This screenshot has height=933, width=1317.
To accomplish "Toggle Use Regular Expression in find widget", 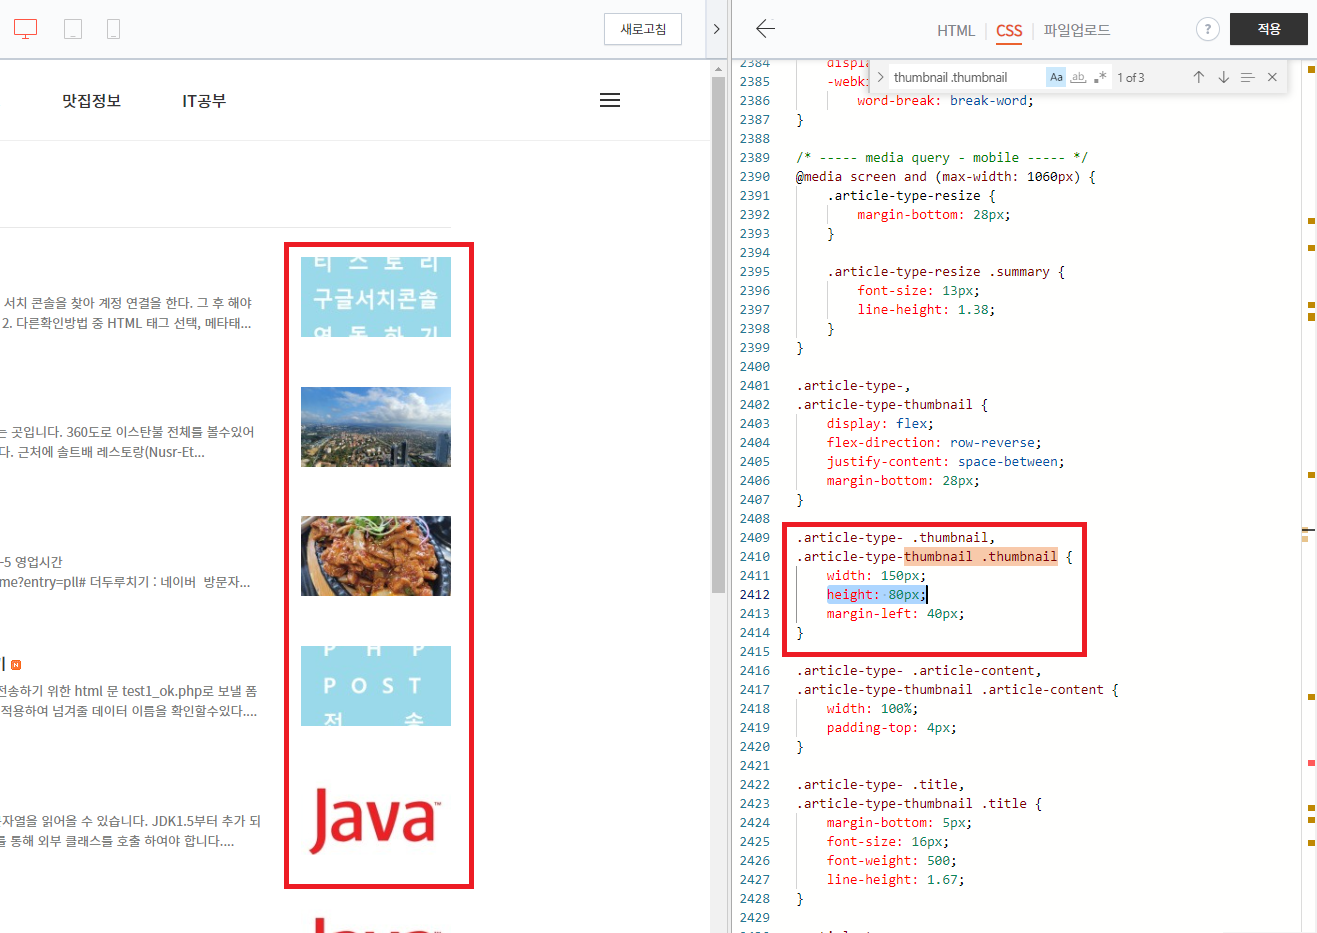I will pyautogui.click(x=1100, y=77).
